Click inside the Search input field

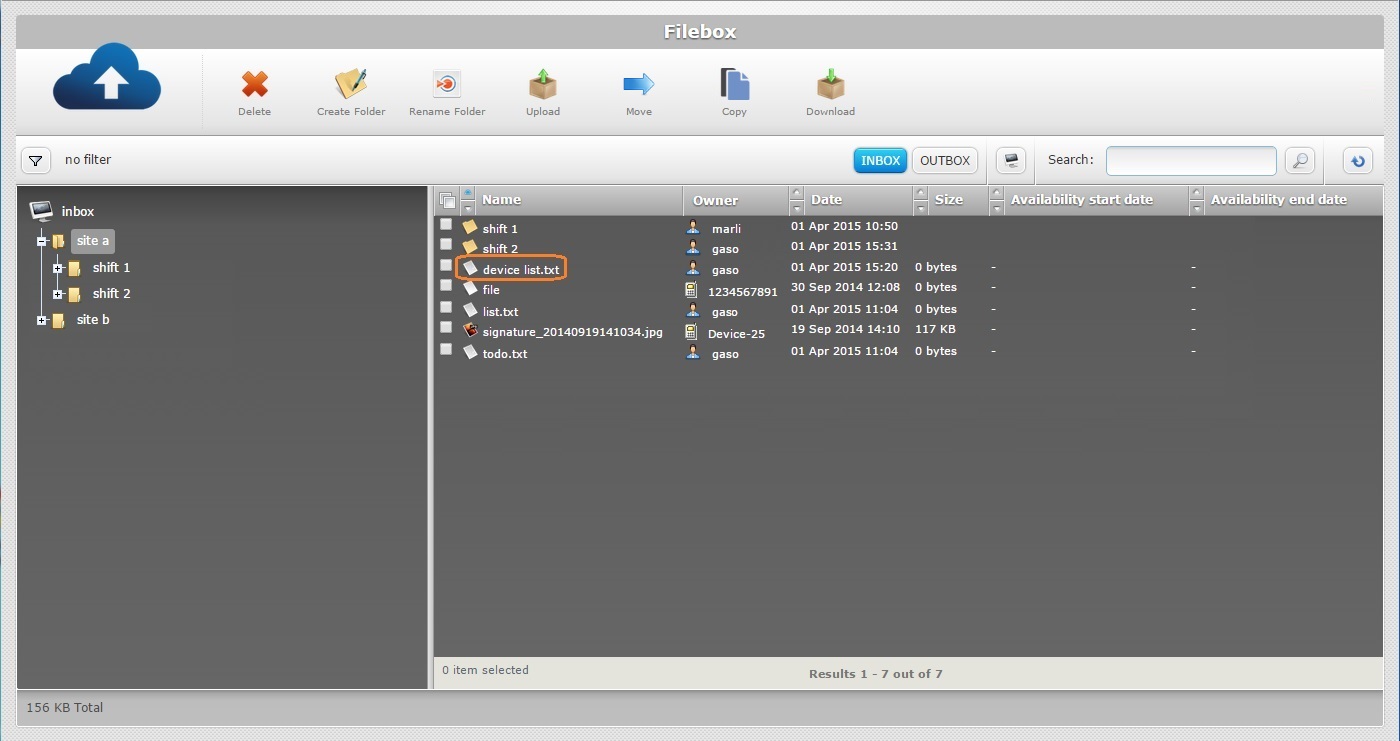1191,160
